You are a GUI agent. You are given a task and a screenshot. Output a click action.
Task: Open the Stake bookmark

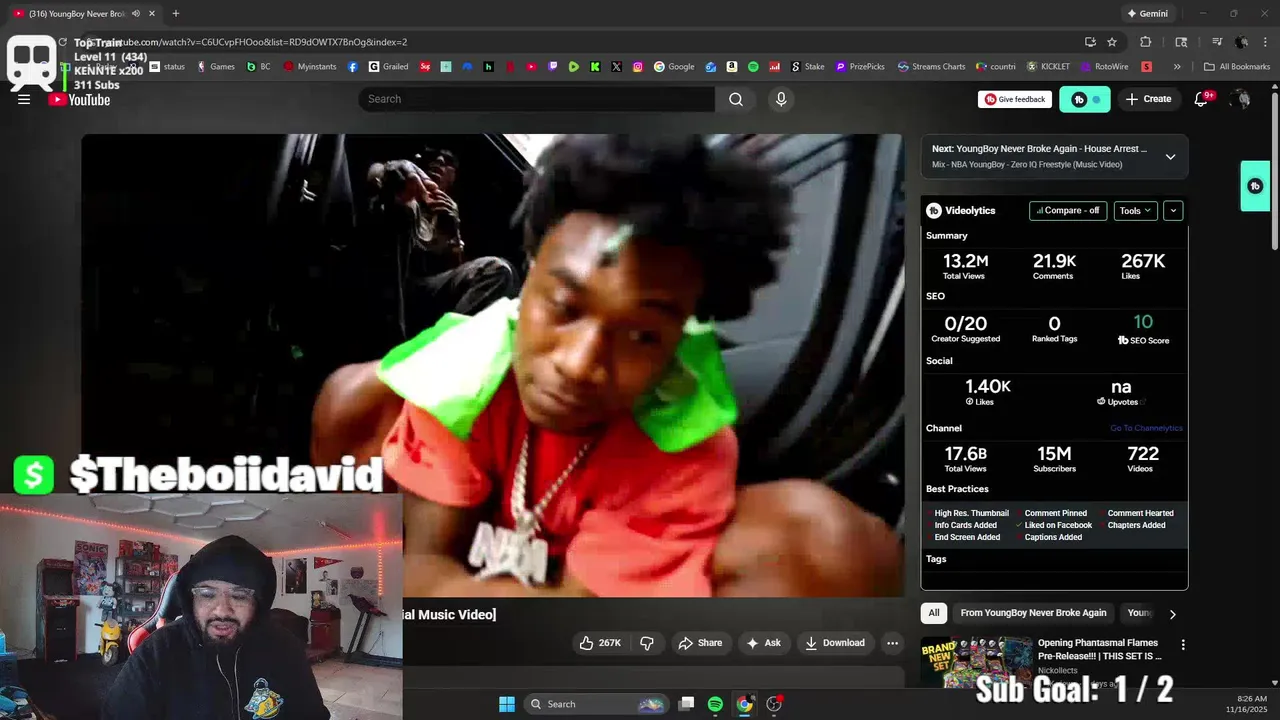tap(808, 67)
